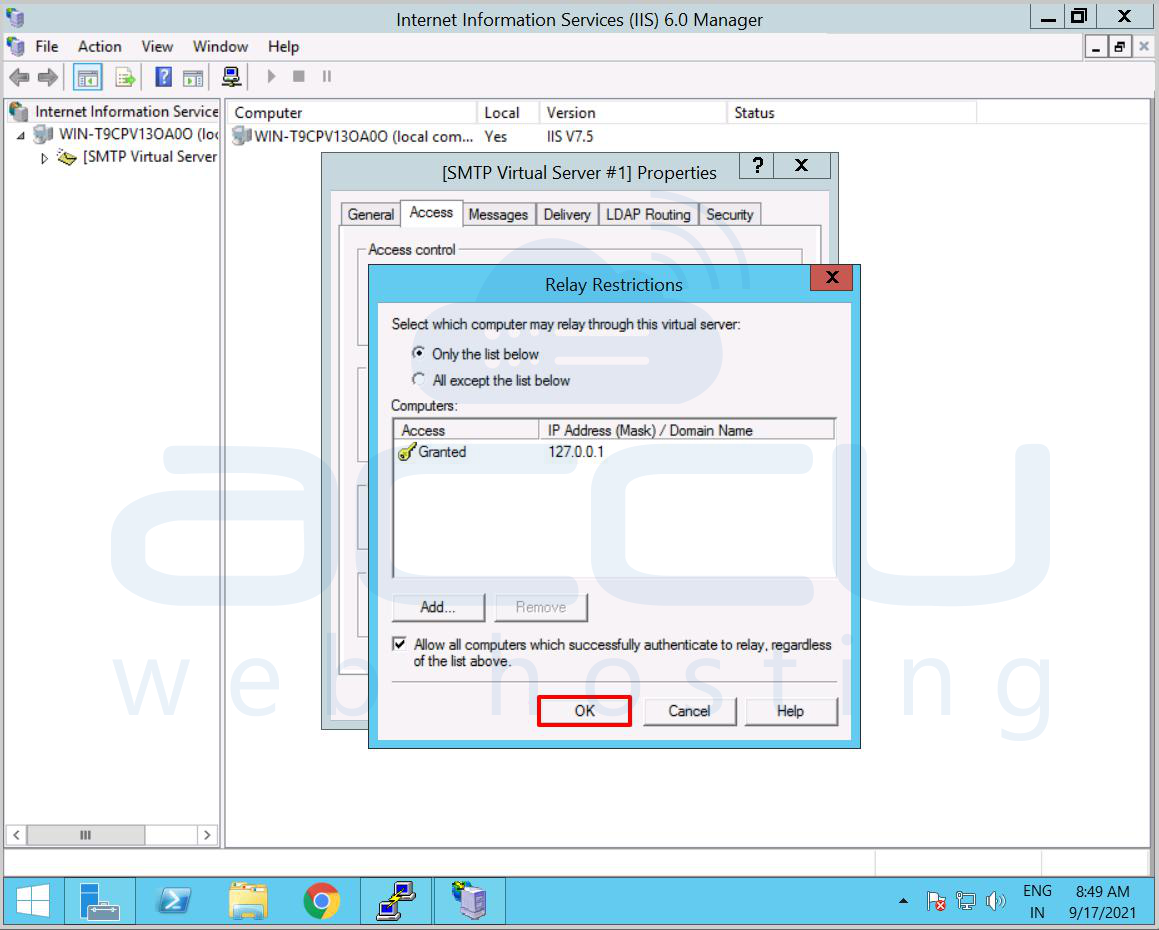Open File Explorer from taskbar
This screenshot has width=1159, height=930.
[248, 901]
